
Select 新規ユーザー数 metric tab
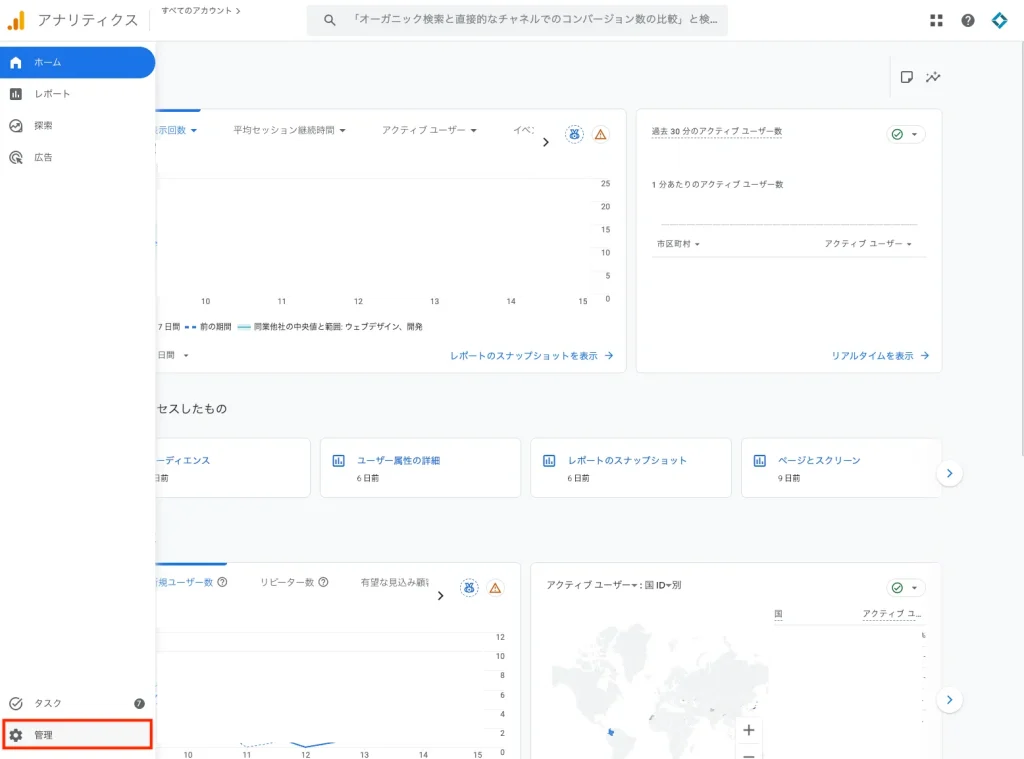coord(185,582)
